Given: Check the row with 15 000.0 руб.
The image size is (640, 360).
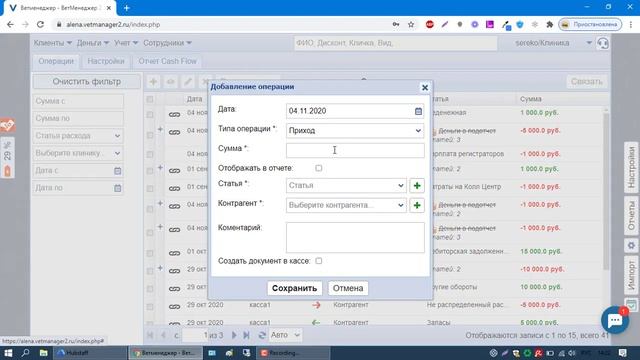Looking at the screenshot, I should coord(150,253).
